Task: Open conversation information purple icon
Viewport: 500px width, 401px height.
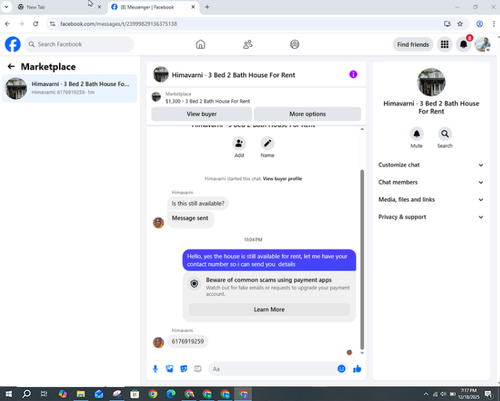Action: (353, 74)
